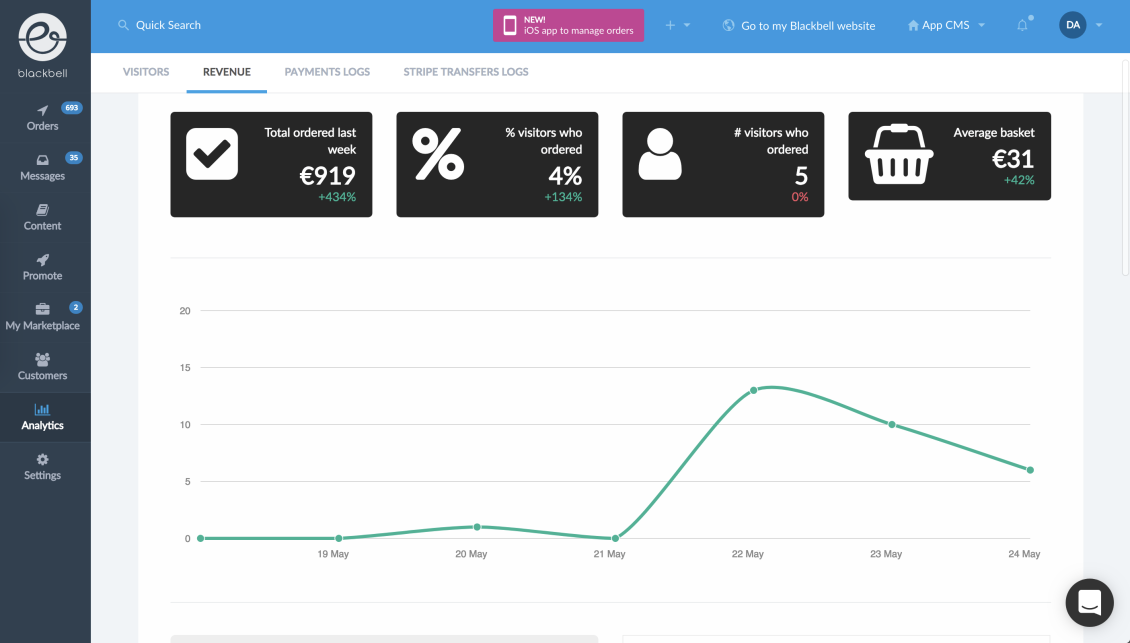The width and height of the screenshot is (1130, 643).
Task: Expand the App CMS dropdown
Action: 946,25
